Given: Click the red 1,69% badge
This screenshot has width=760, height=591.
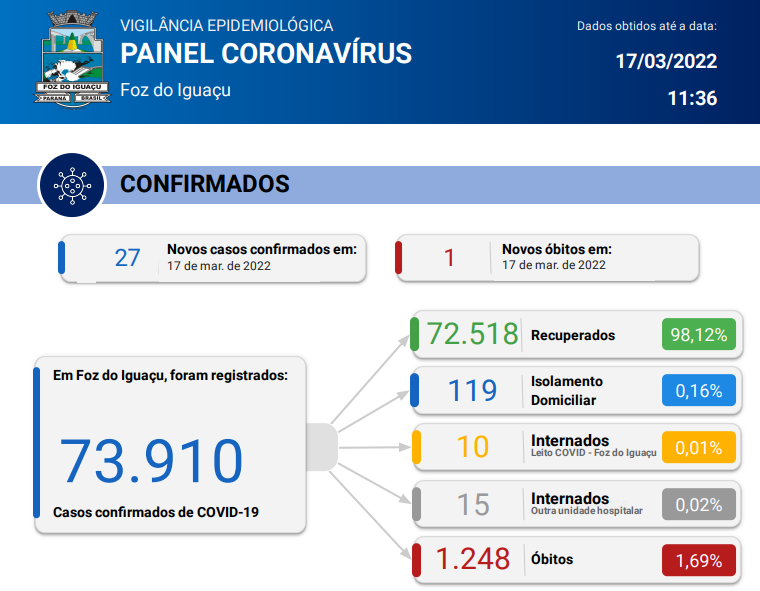Looking at the screenshot, I should pos(699,560).
